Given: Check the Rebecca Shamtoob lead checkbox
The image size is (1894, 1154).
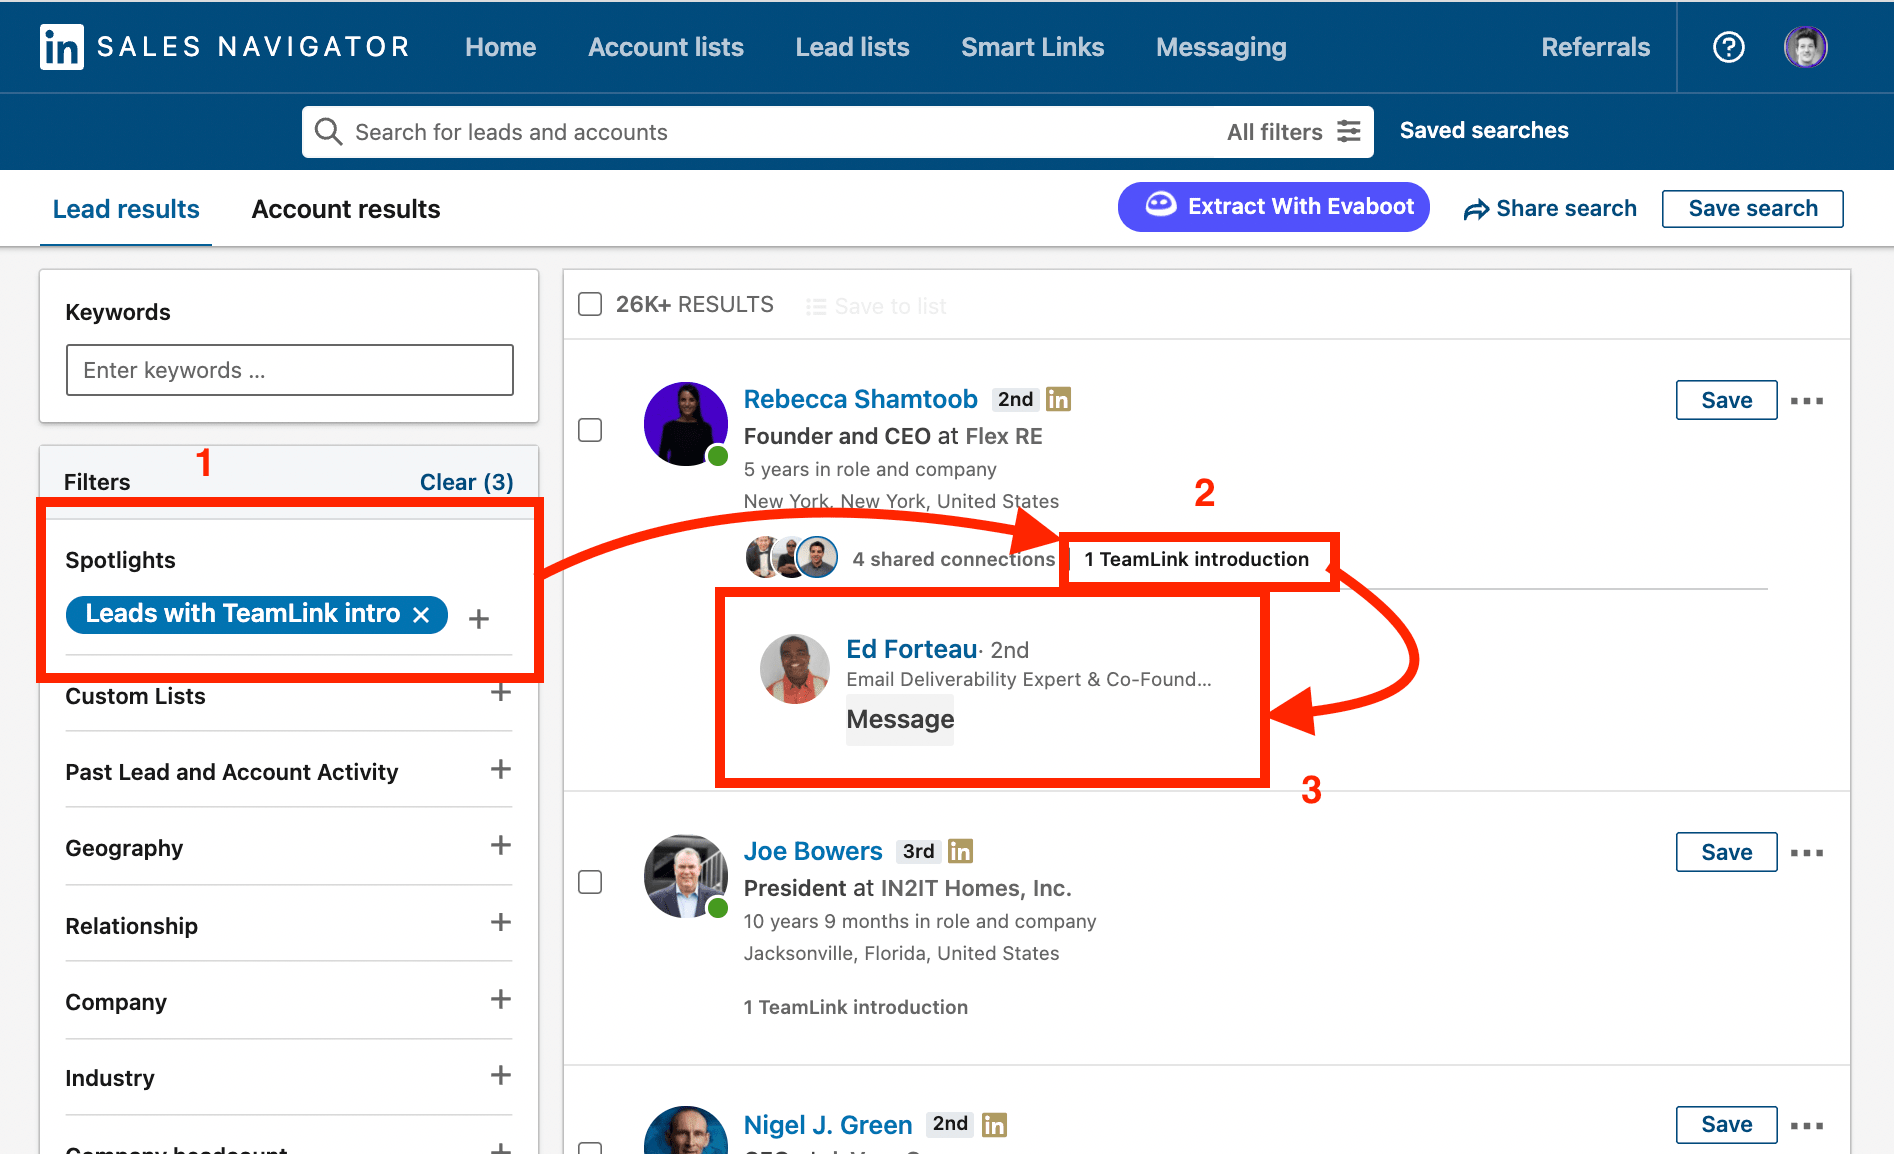Looking at the screenshot, I should [x=590, y=430].
